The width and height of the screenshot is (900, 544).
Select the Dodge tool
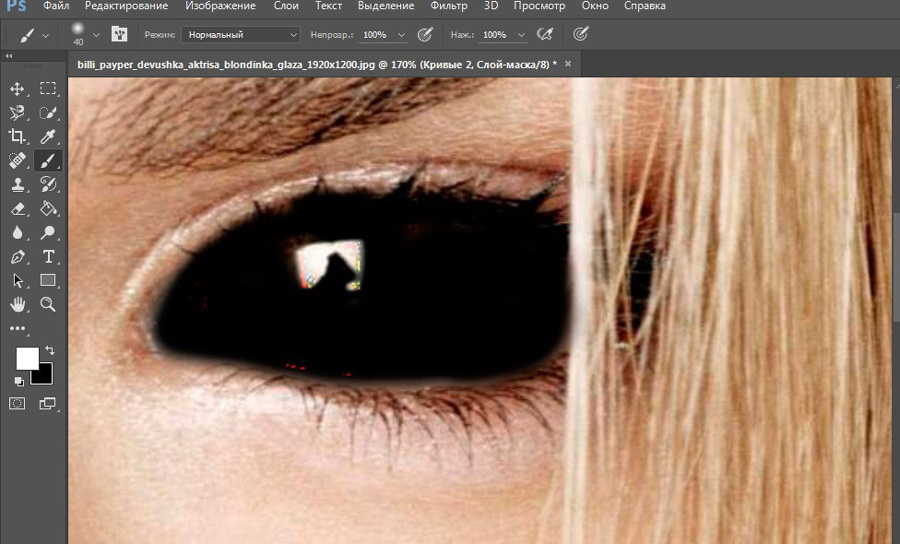48,233
